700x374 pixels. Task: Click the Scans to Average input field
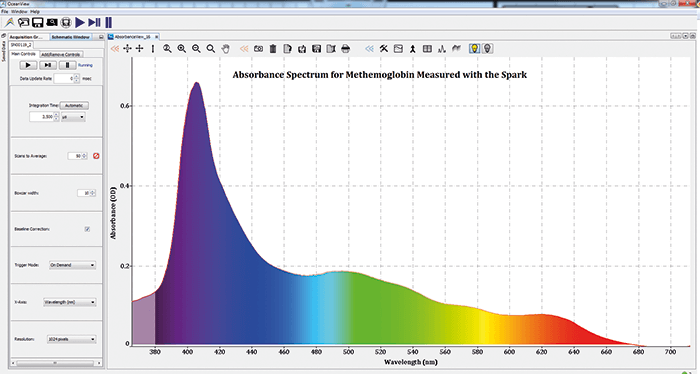click(78, 156)
